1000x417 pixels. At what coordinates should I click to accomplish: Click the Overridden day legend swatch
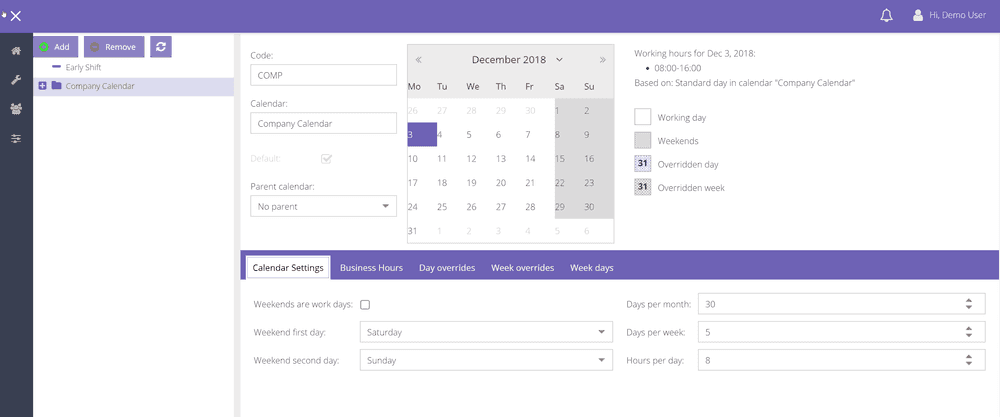[643, 164]
